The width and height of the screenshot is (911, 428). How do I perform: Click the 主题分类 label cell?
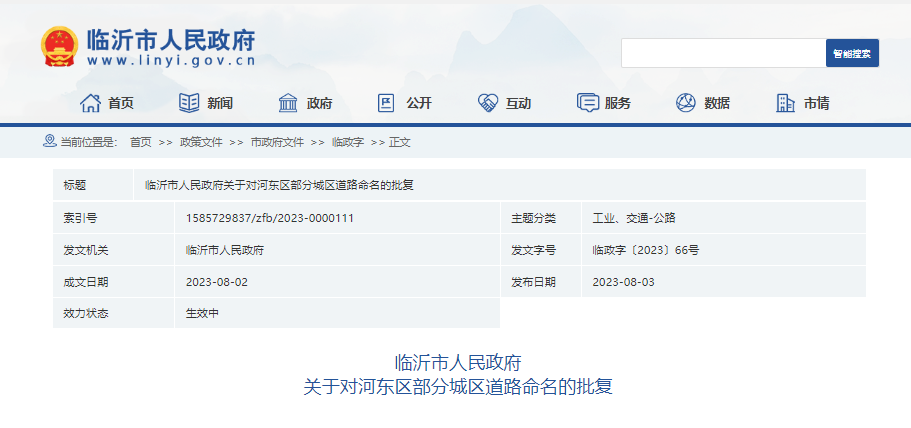click(540, 218)
